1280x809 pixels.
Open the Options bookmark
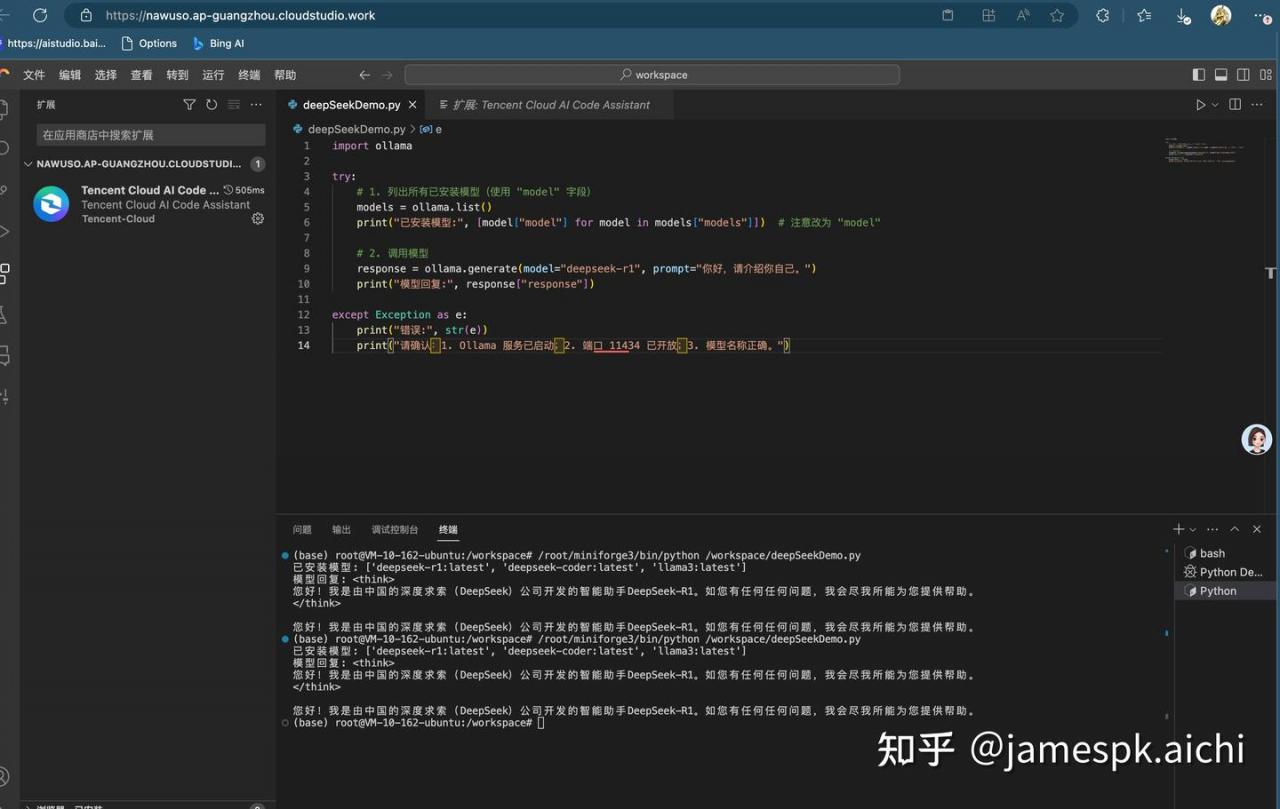148,43
